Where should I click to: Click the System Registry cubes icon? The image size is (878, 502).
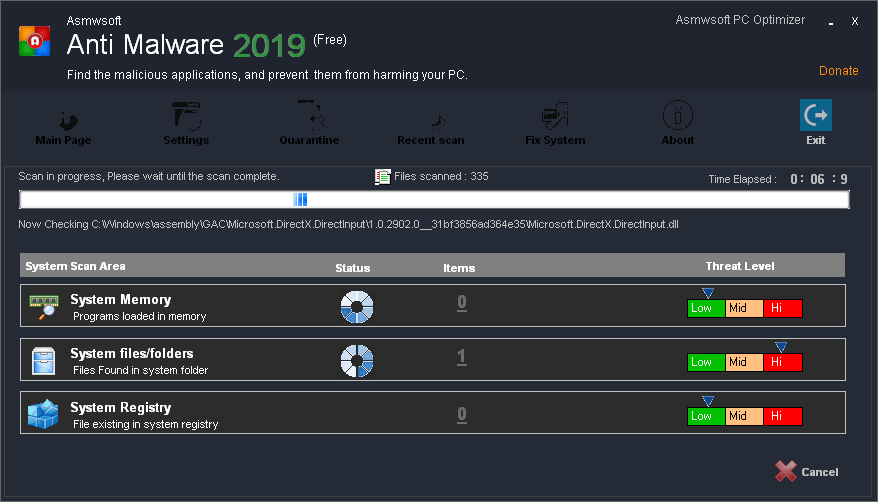43,414
